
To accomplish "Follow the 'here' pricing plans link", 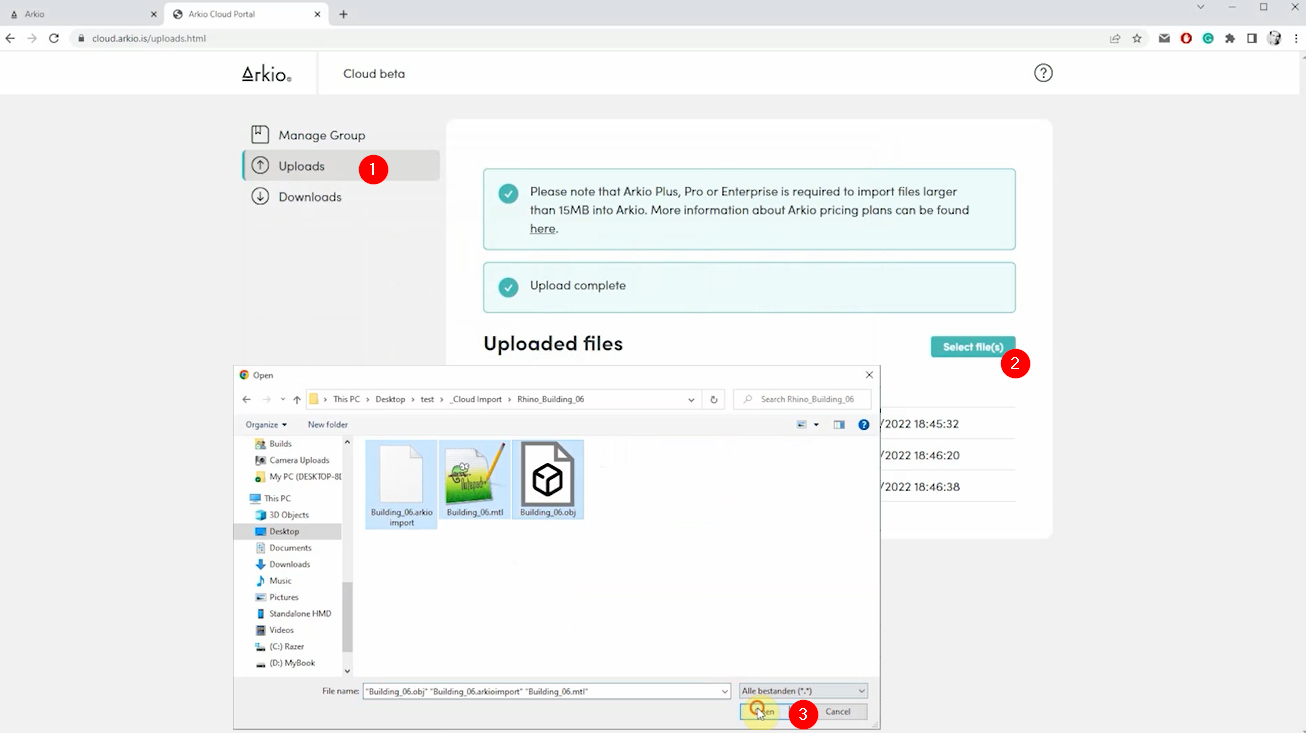I will coord(542,229).
